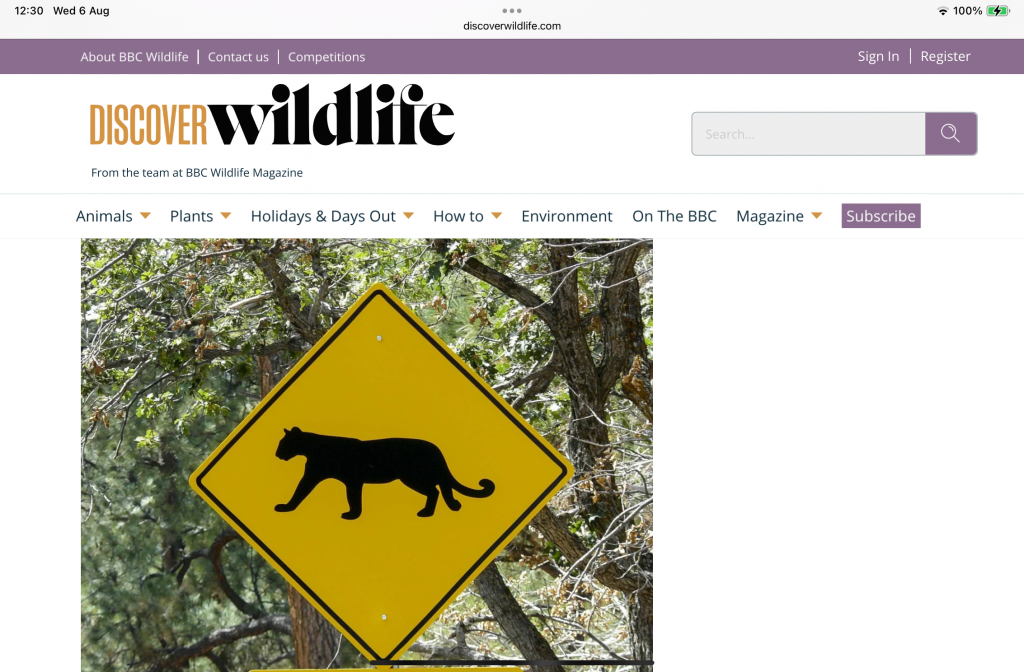
Task: Open About BBC Wildlife link
Action: coord(135,57)
